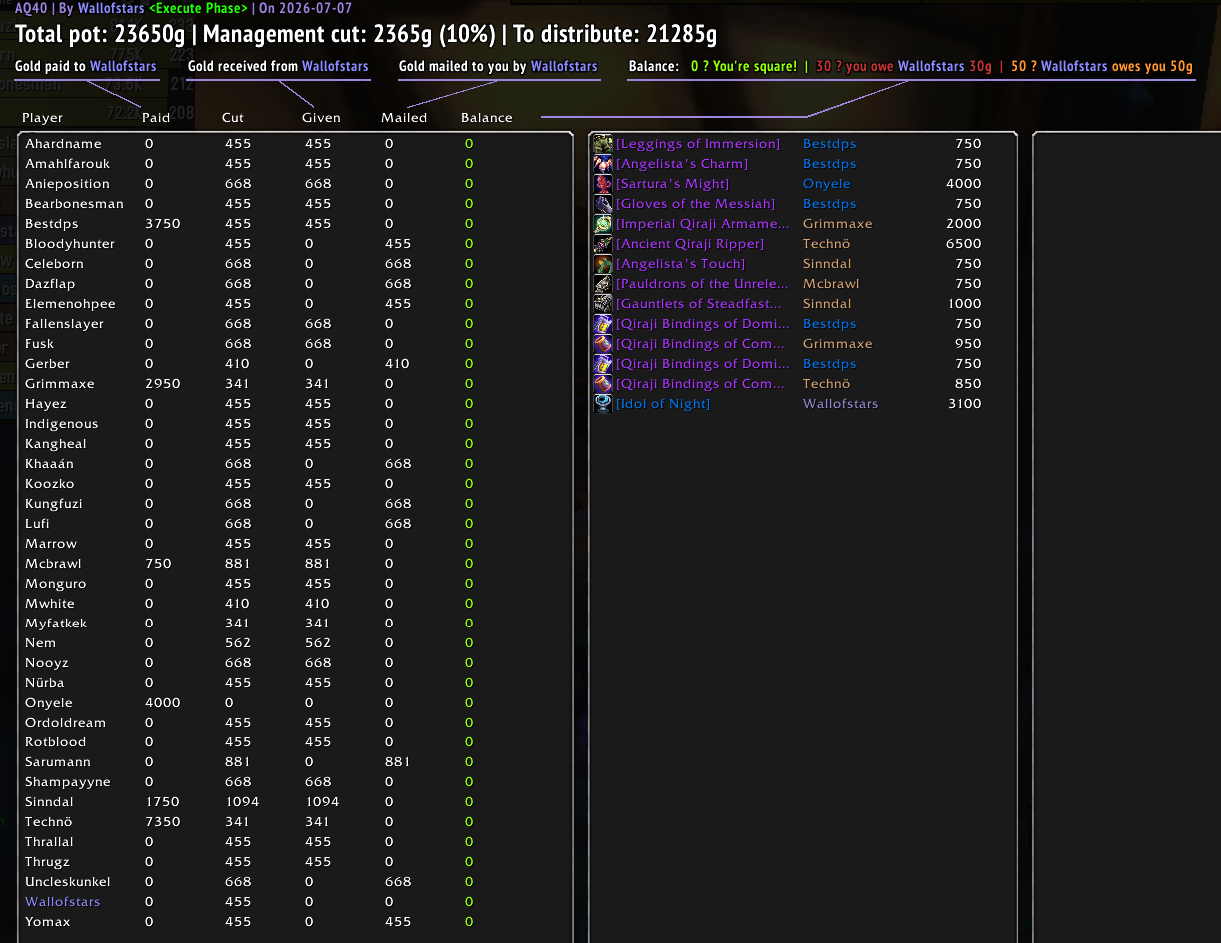Open the Gloves of the Messiah link
Screen dimensions: 1221x943
point(695,204)
